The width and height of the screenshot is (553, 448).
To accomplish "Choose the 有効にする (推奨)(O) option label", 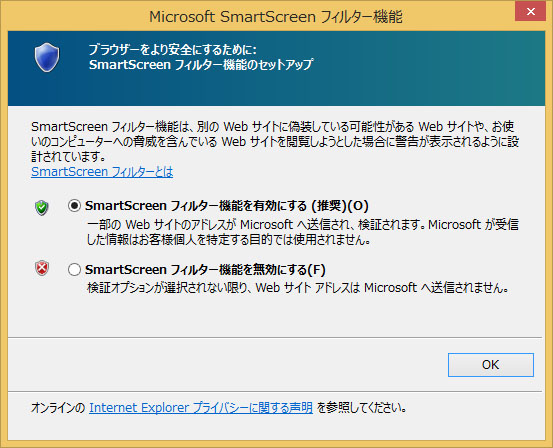I will click(227, 206).
